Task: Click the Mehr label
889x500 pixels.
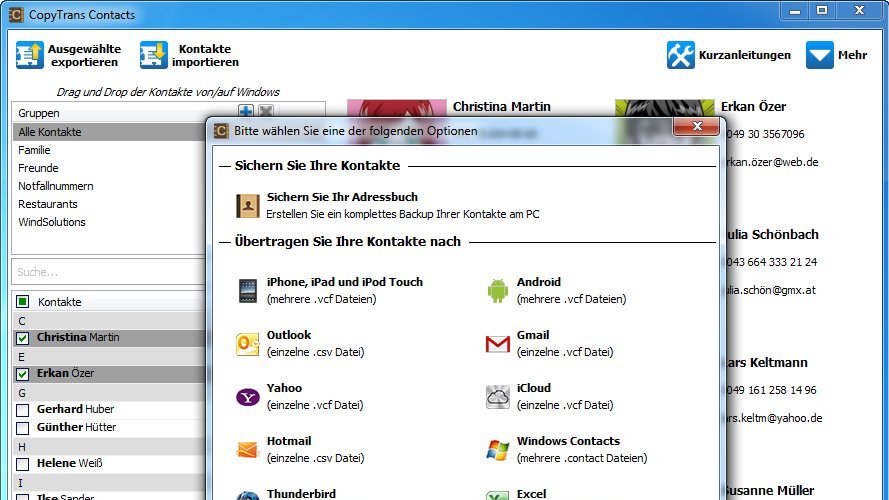Action: click(852, 55)
